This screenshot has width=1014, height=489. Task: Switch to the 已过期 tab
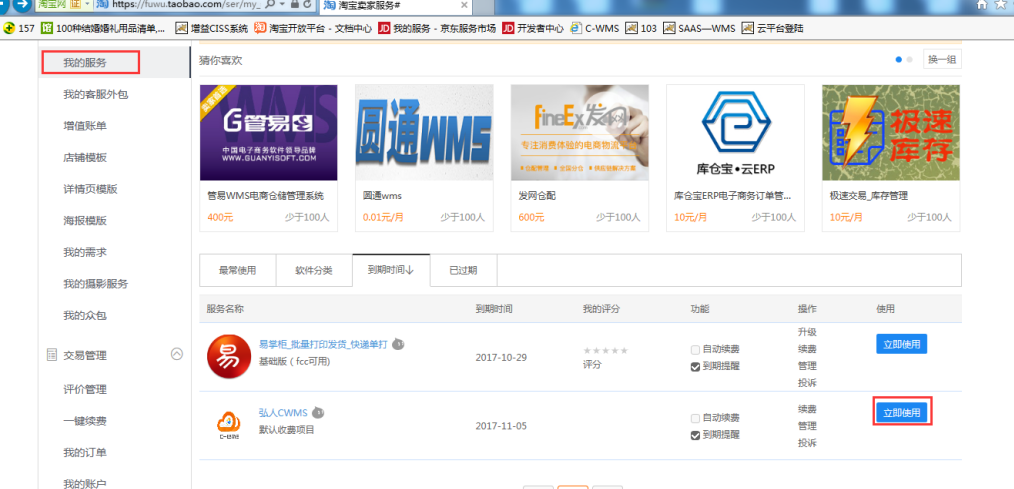pyautogui.click(x=464, y=270)
